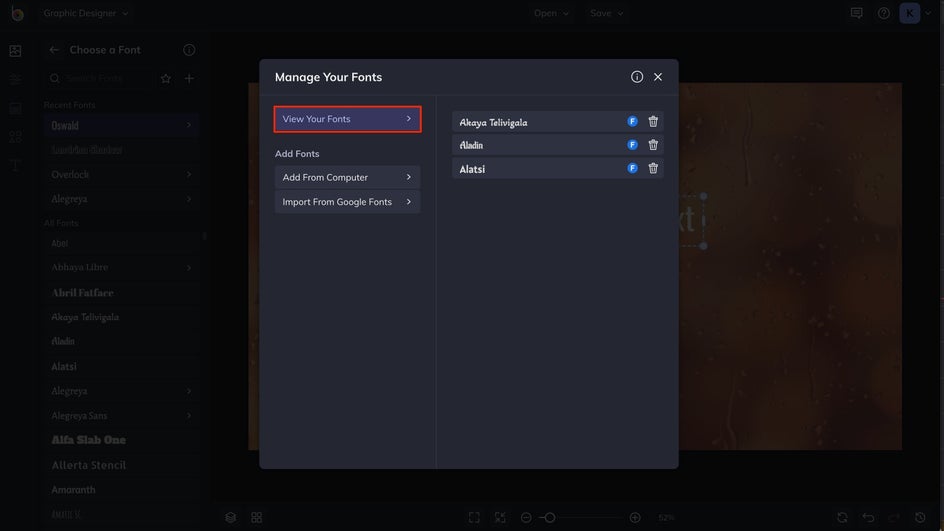Select View Your Fonts
This screenshot has width=944, height=531.
347,119
